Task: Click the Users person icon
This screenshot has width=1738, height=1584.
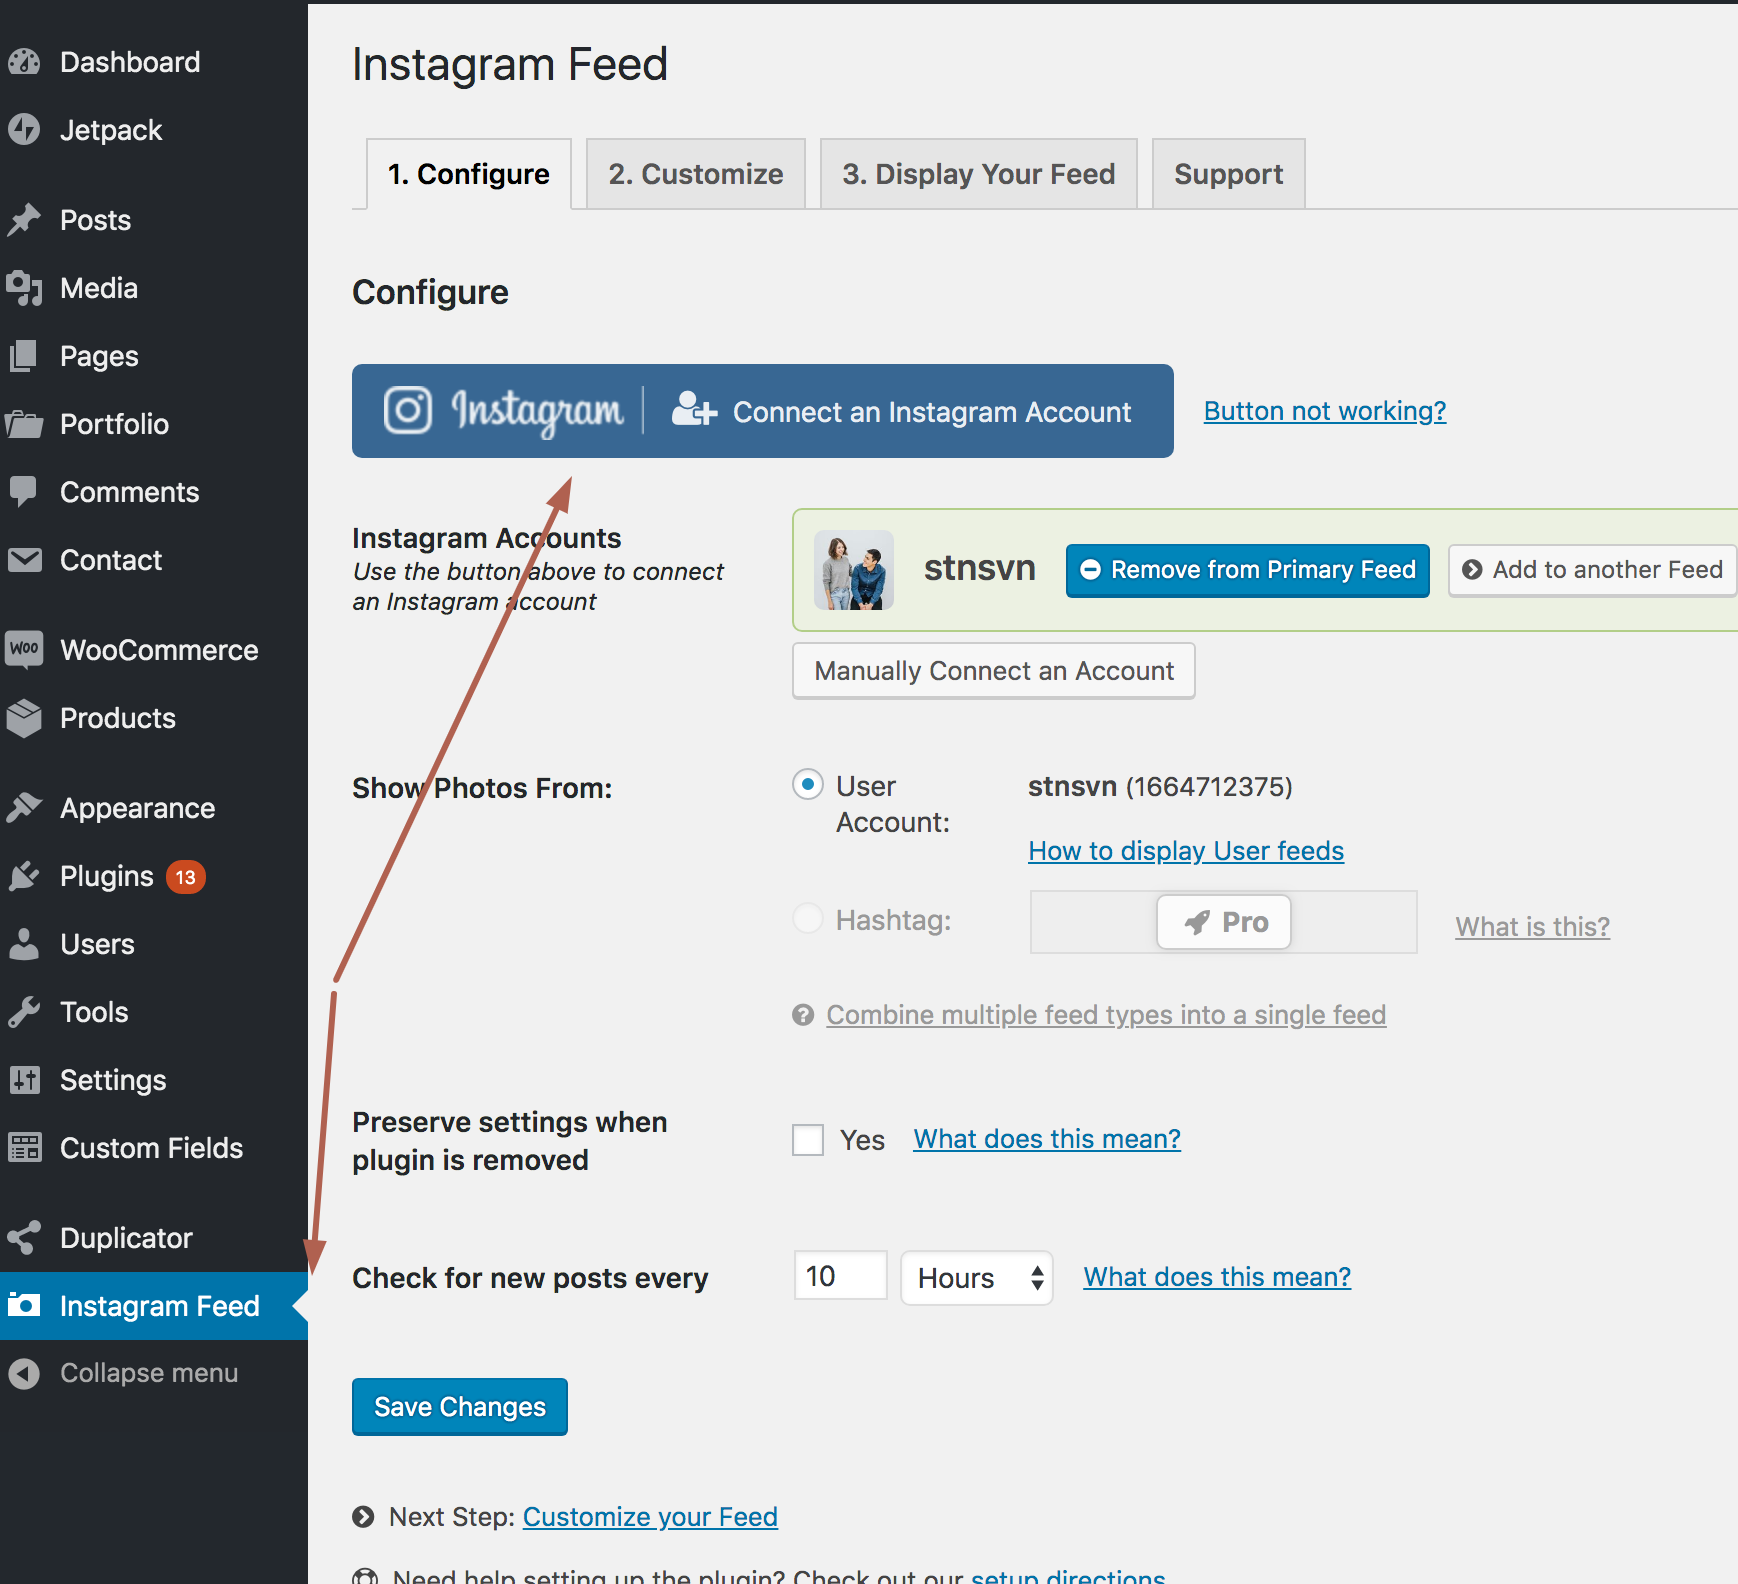Action: 24,944
